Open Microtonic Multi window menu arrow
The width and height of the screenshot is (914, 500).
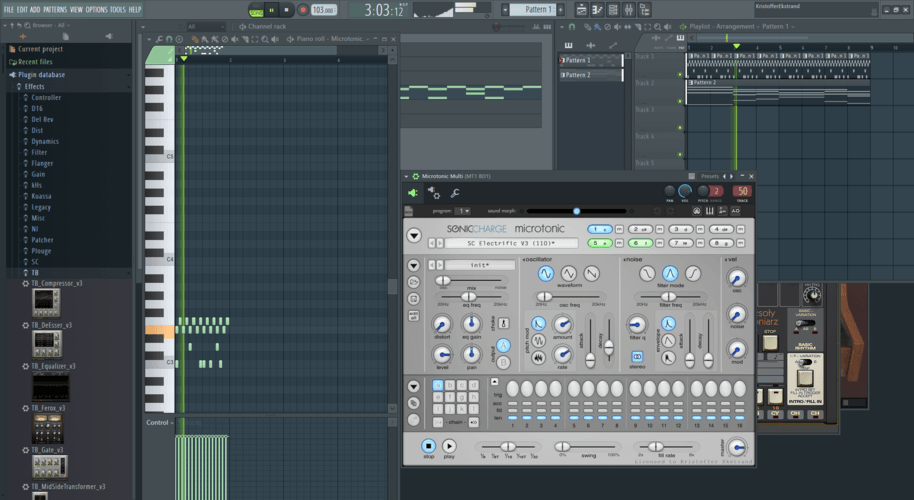tap(406, 176)
